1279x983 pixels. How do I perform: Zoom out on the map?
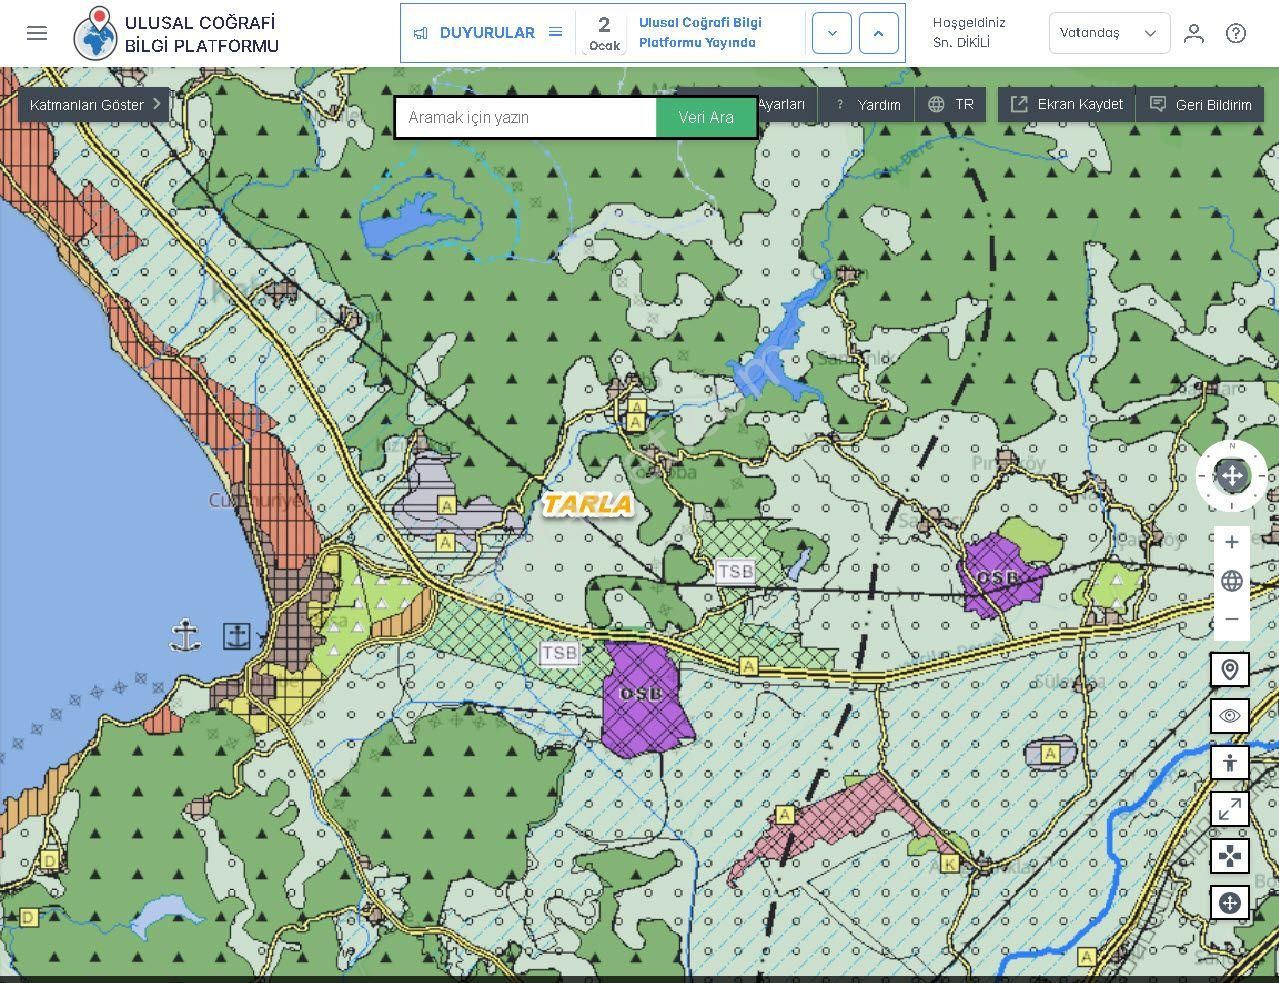tap(1231, 619)
